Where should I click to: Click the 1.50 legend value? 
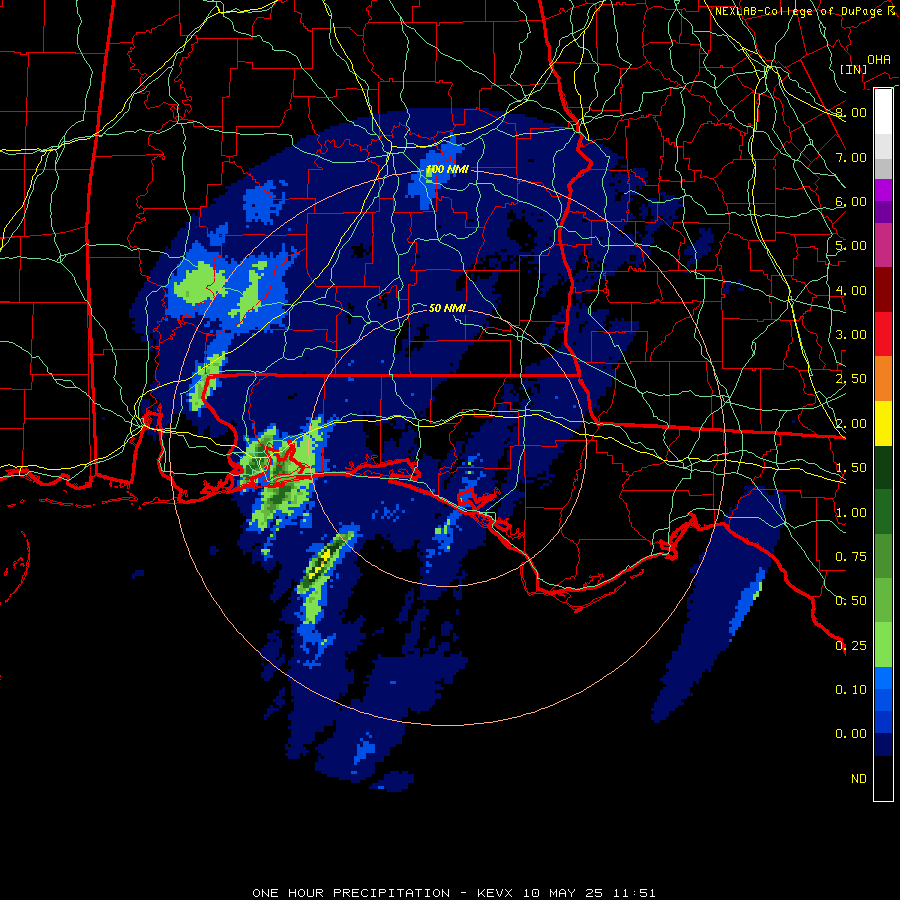pyautogui.click(x=851, y=468)
